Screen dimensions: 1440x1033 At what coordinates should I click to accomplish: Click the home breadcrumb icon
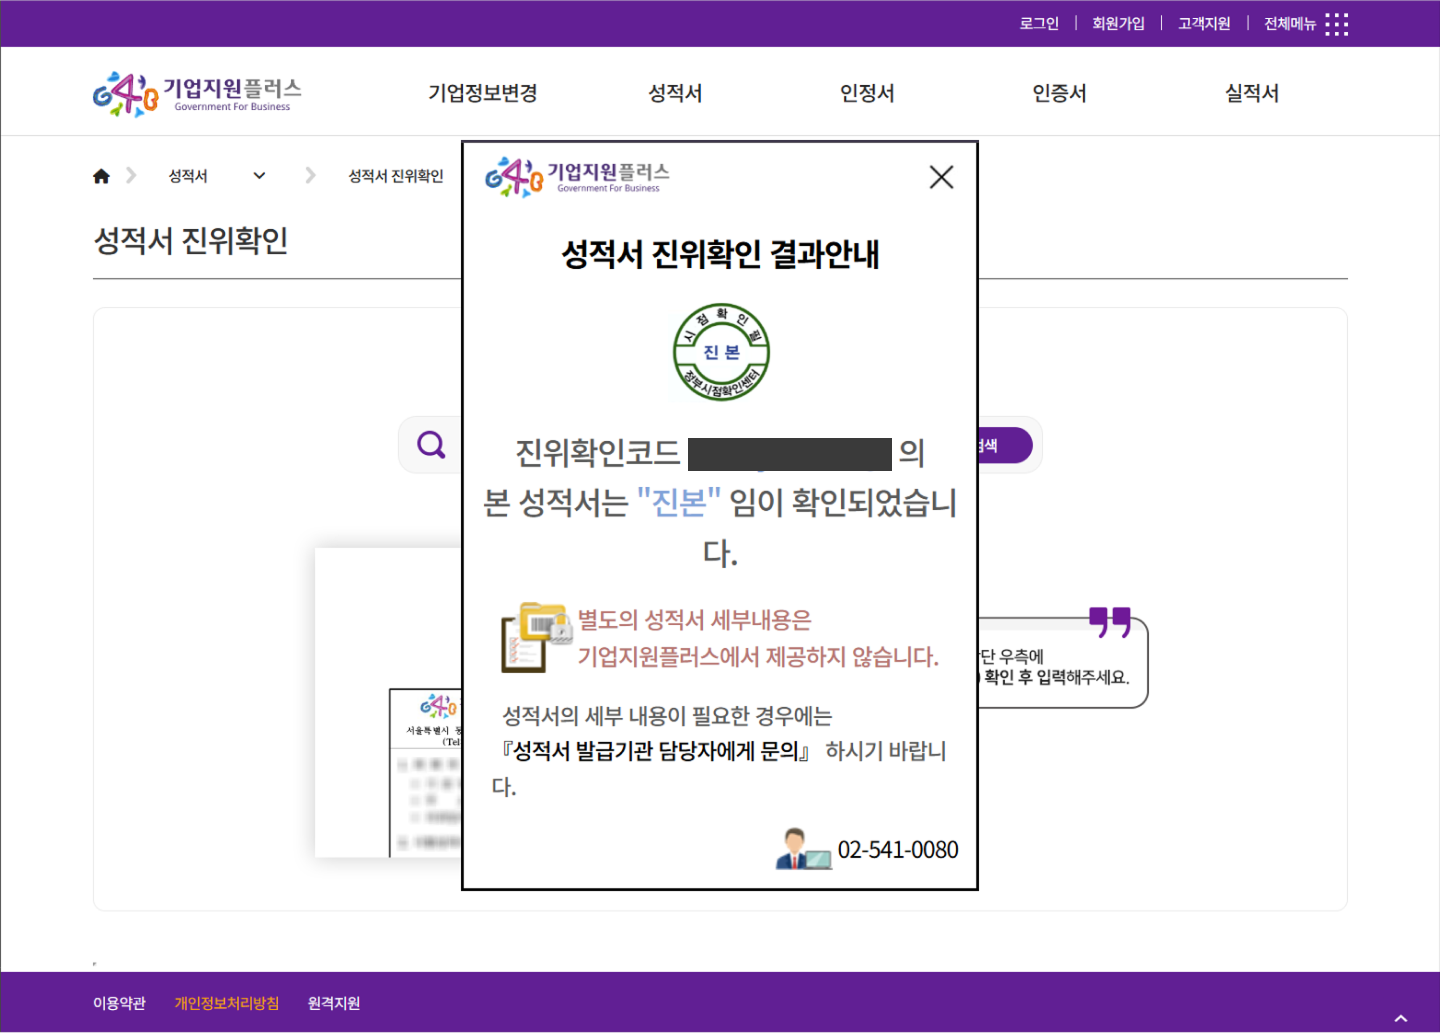101,176
